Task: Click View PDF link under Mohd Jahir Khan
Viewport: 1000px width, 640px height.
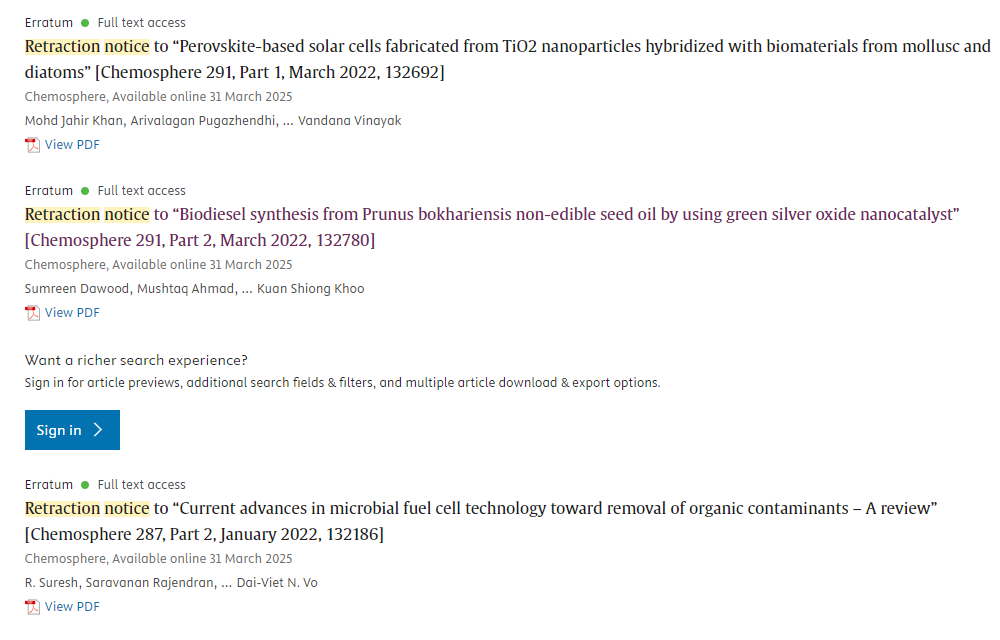Action: tap(72, 145)
